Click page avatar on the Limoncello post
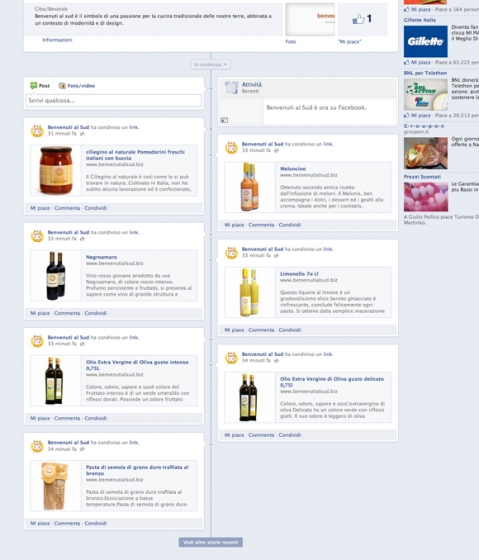The width and height of the screenshot is (479, 560). (231, 253)
